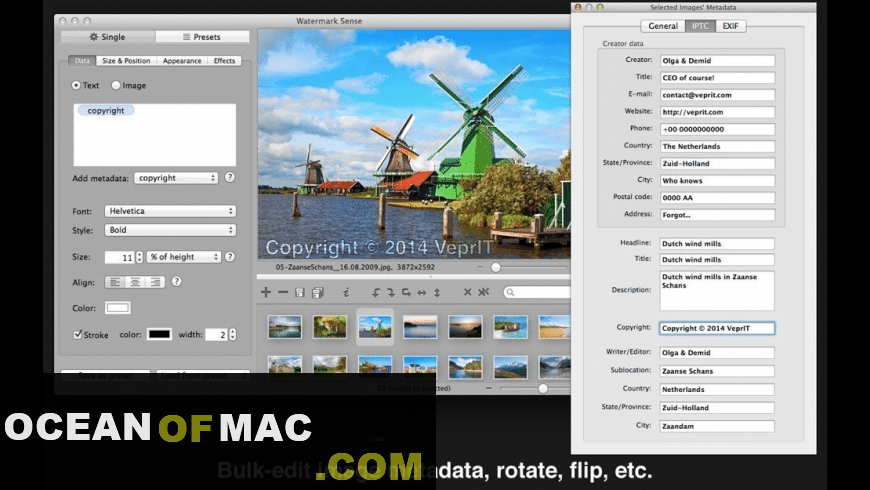Viewport: 870px width, 490px height.
Task: Open the Add metadata copyright dropdown
Action: pyautogui.click(x=176, y=178)
